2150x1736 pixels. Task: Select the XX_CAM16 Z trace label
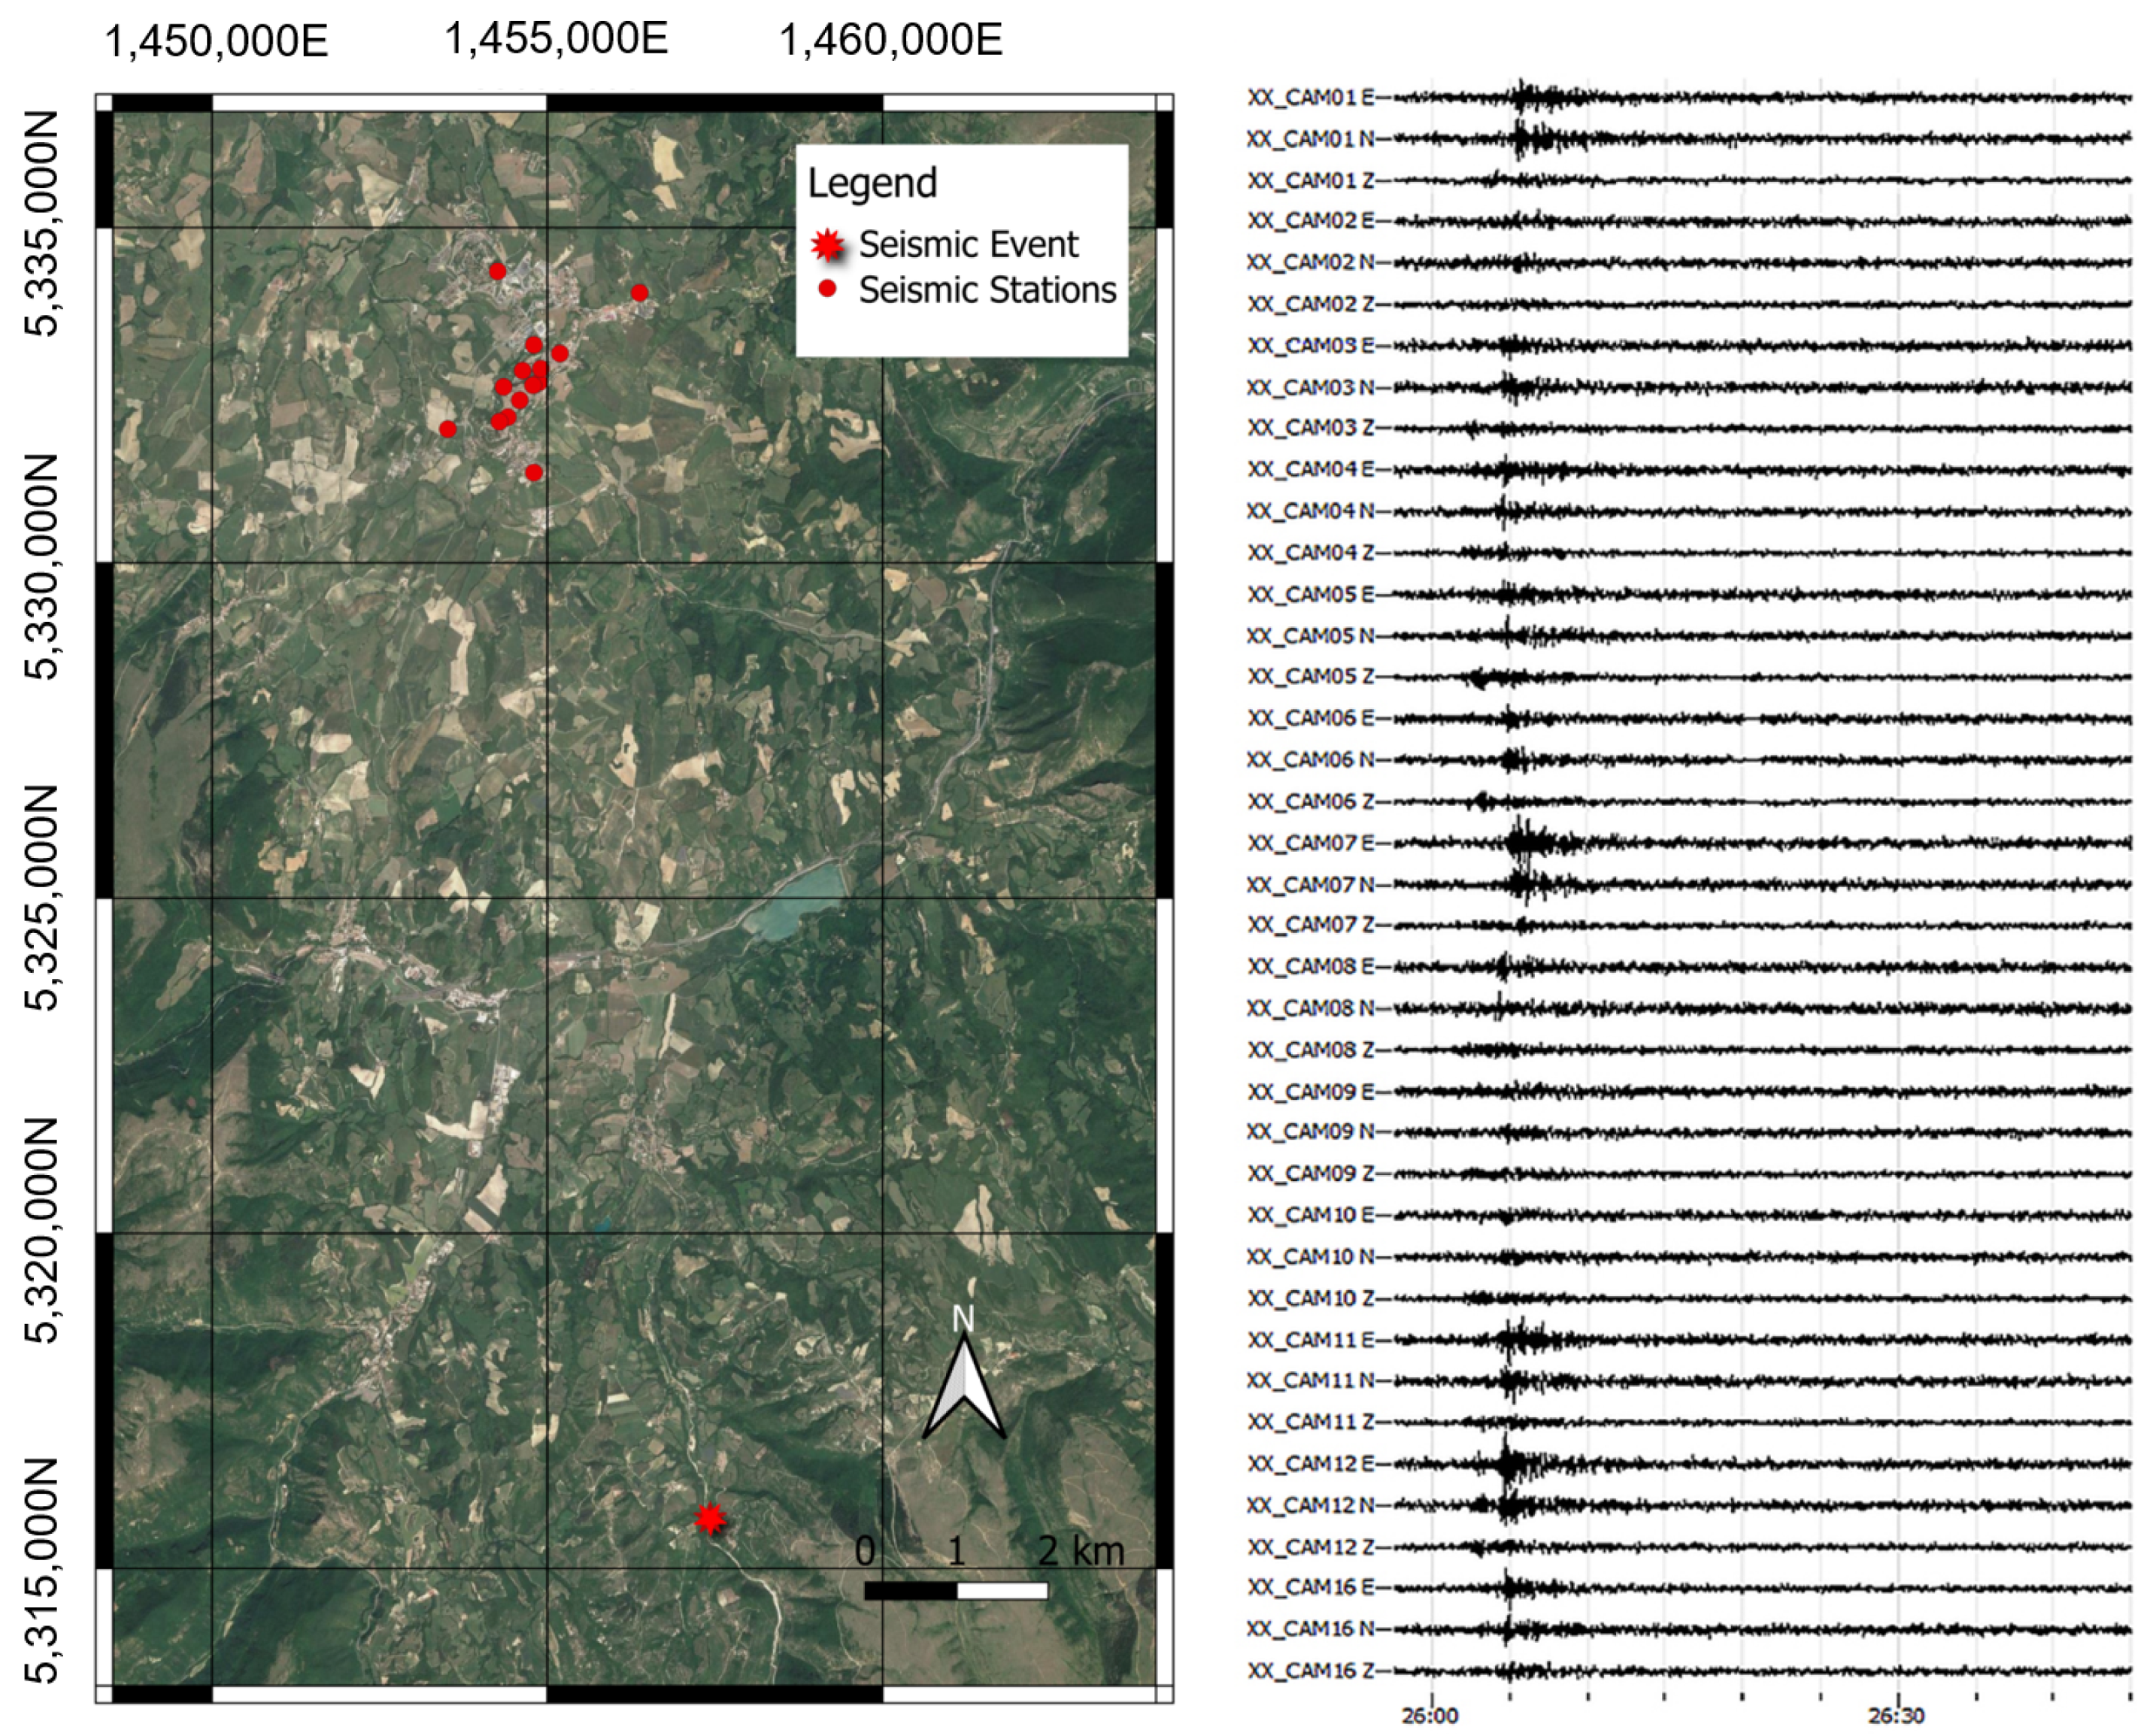click(x=1310, y=1670)
